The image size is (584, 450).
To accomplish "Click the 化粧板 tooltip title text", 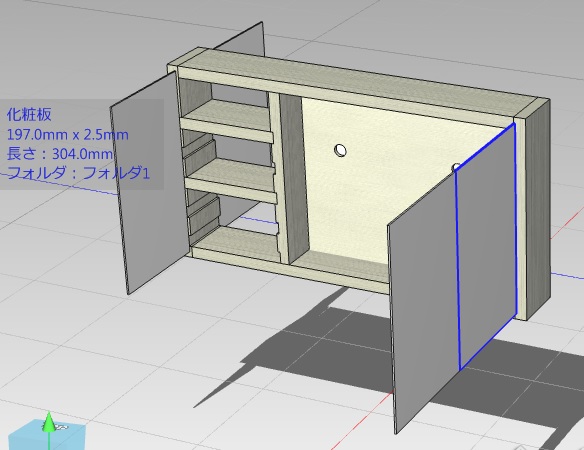I will pos(29,114).
